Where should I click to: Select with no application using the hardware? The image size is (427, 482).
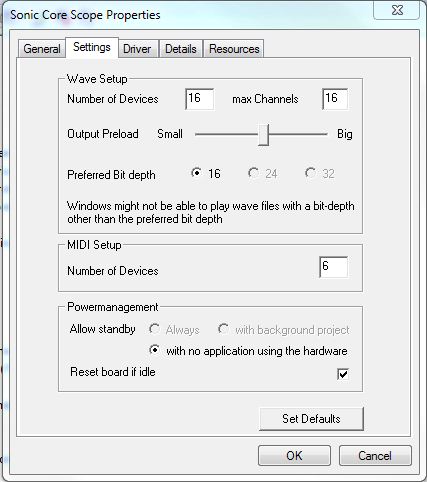tap(154, 350)
